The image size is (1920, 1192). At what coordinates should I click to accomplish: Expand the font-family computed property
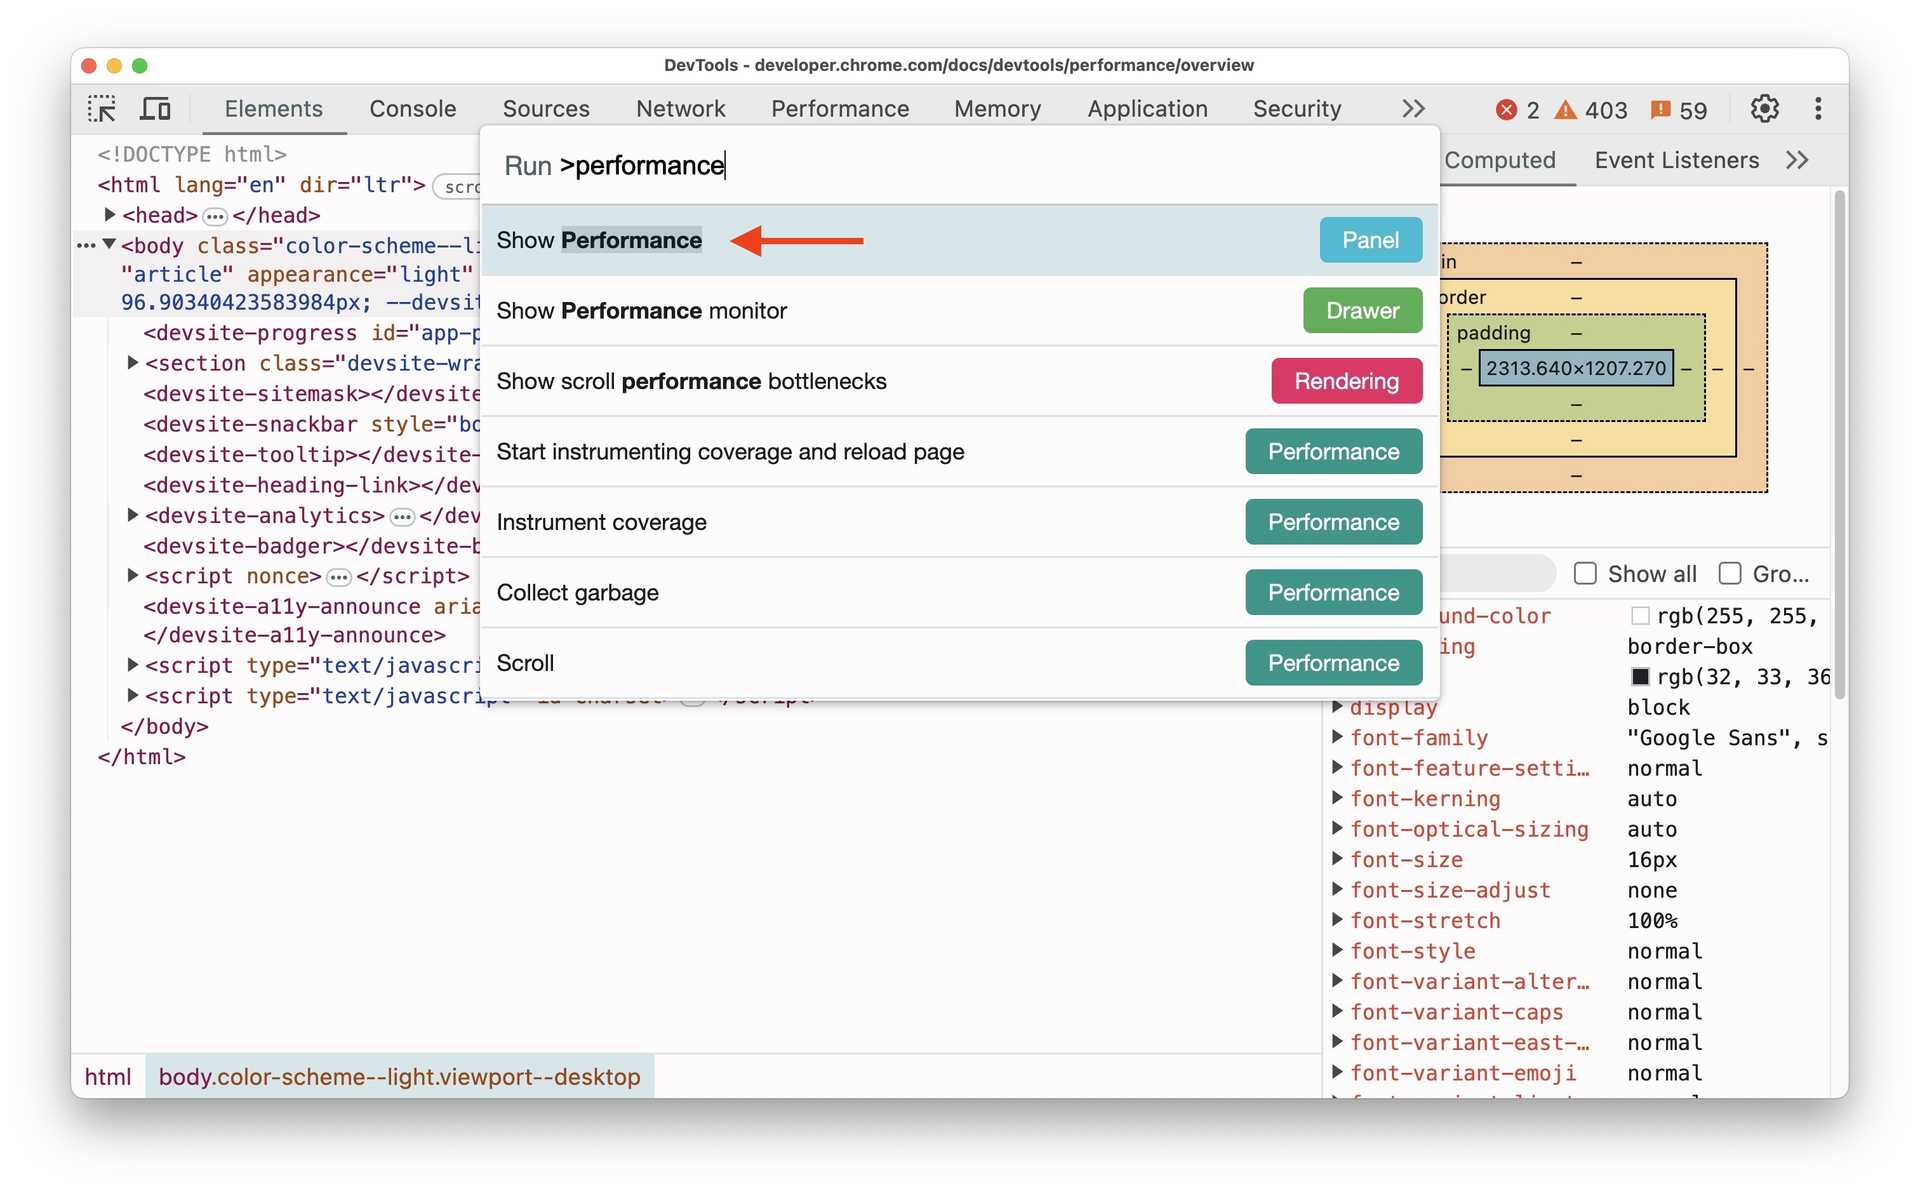pyautogui.click(x=1337, y=738)
